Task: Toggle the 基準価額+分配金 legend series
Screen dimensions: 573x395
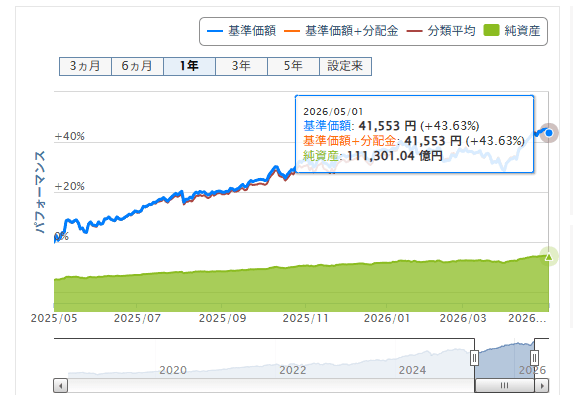Action: coord(341,31)
